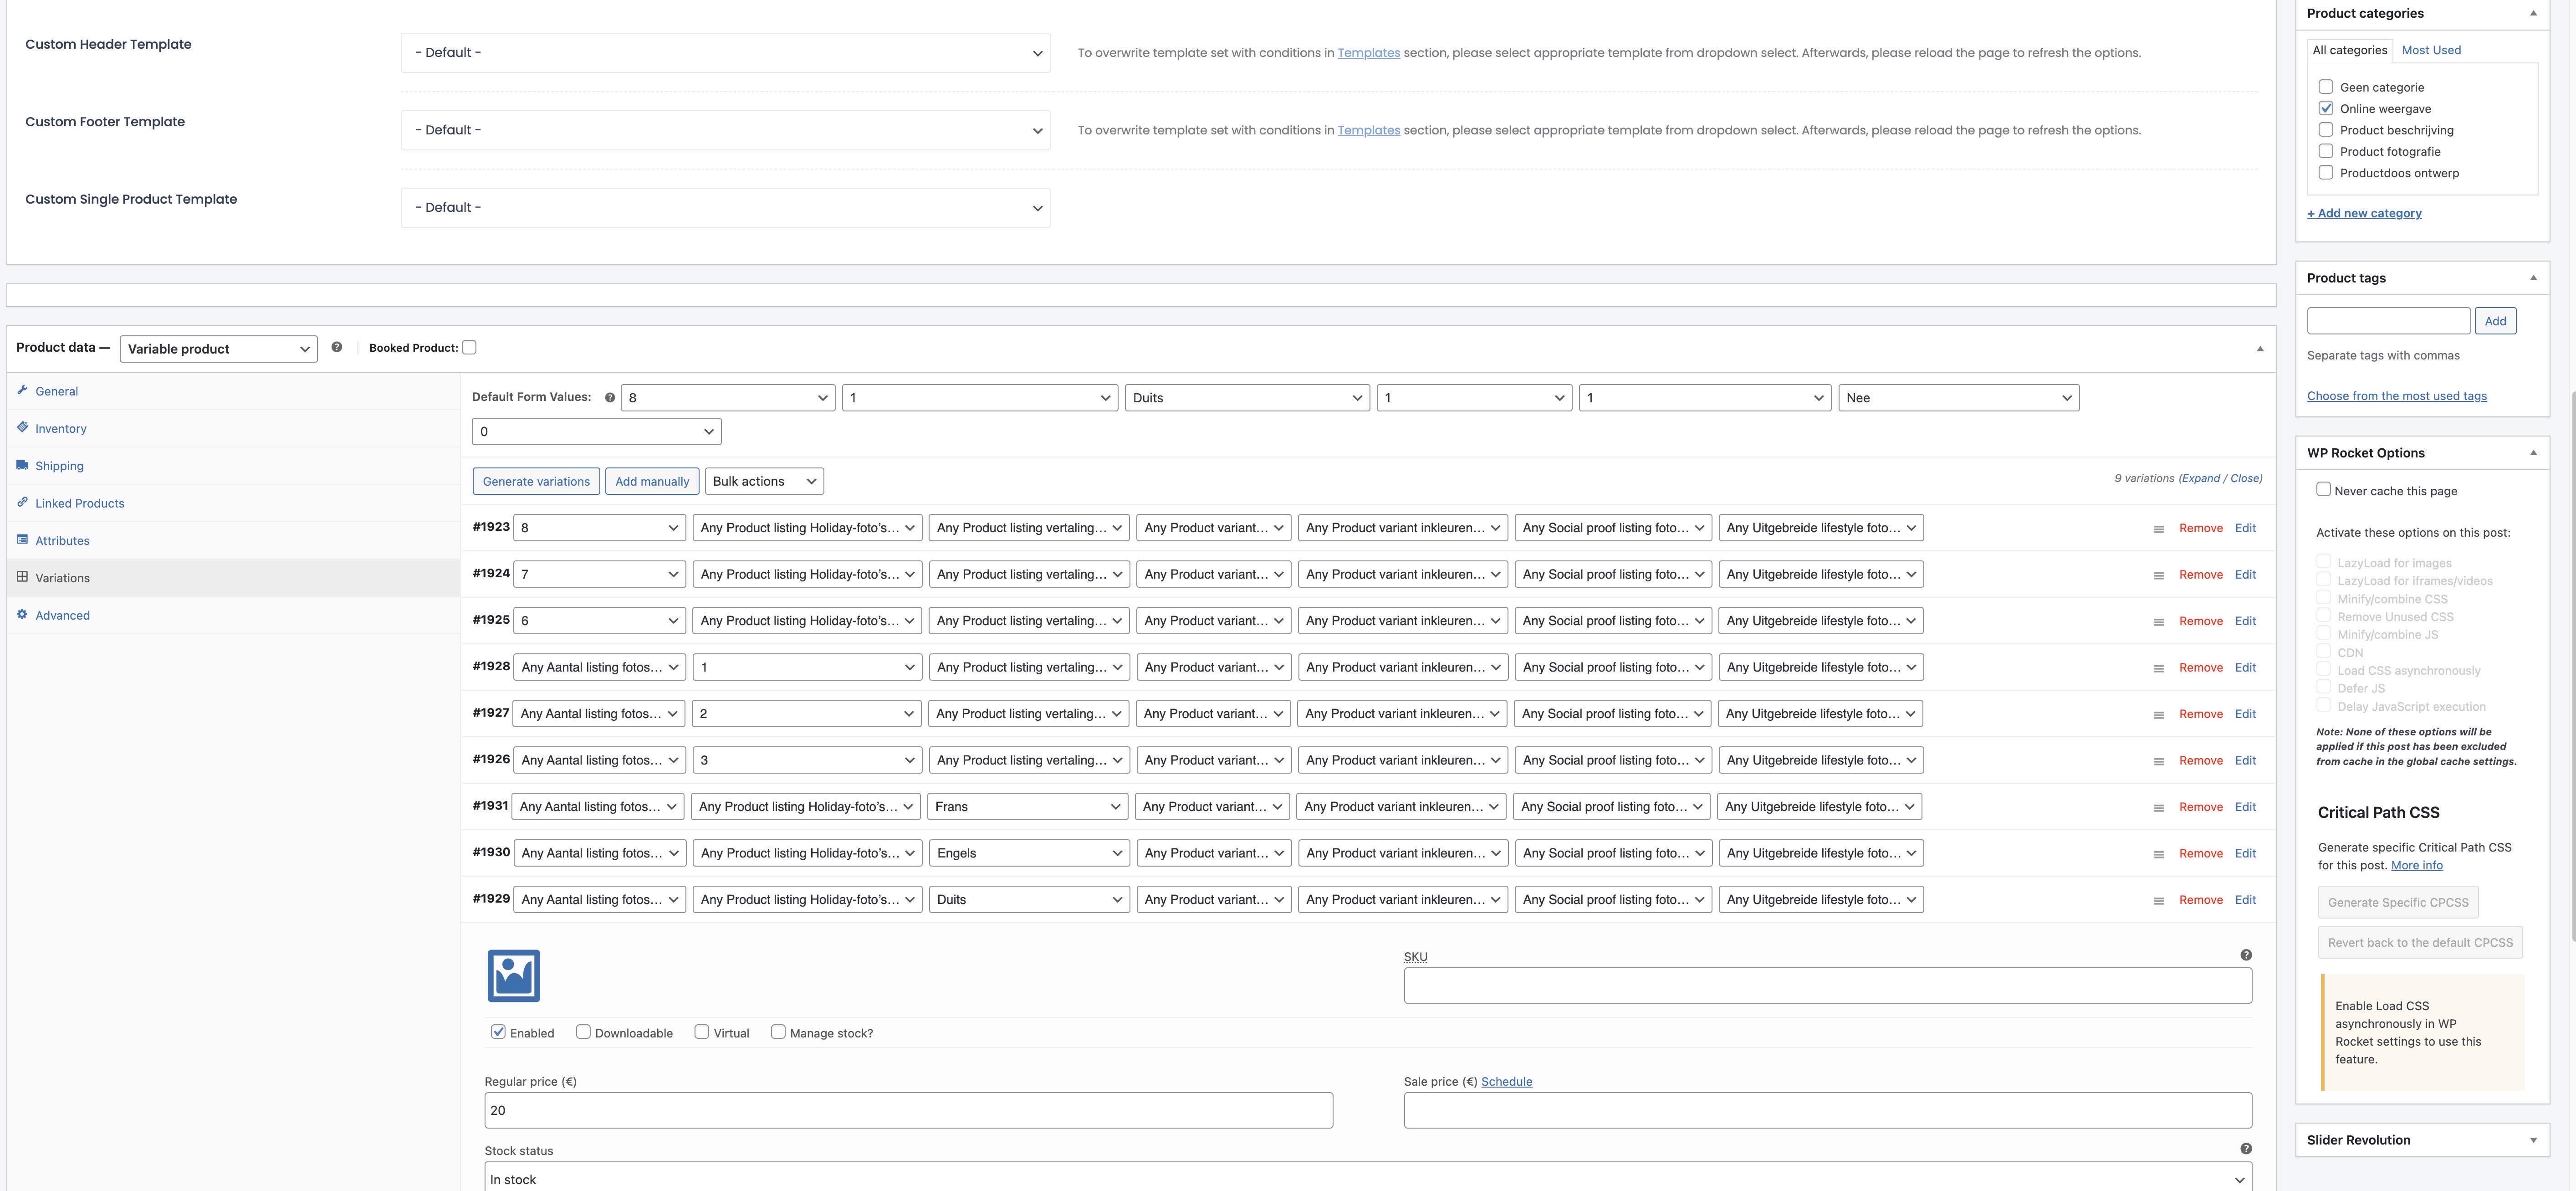Open the Custom Header Template dropdown
2576x1191 pixels.
tap(725, 53)
